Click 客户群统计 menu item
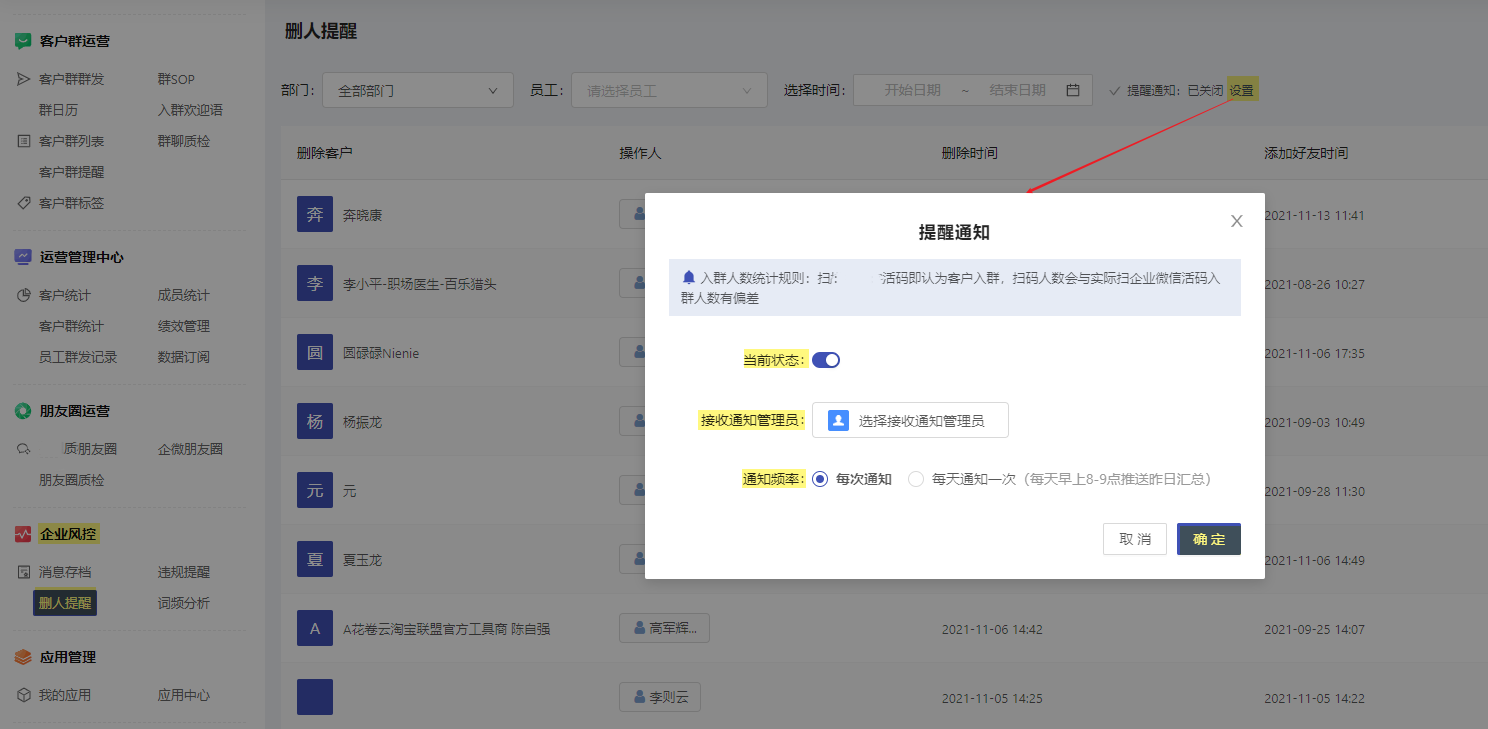The width and height of the screenshot is (1488, 729). coord(71,326)
